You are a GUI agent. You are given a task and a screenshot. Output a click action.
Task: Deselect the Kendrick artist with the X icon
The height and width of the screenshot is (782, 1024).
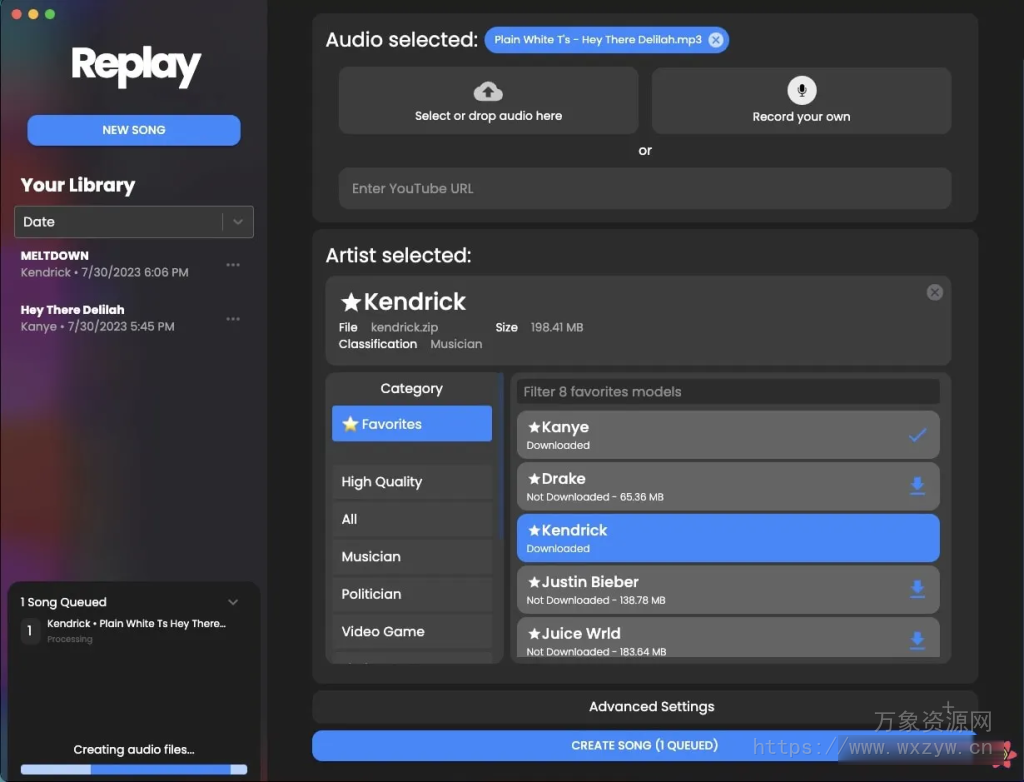click(x=934, y=292)
